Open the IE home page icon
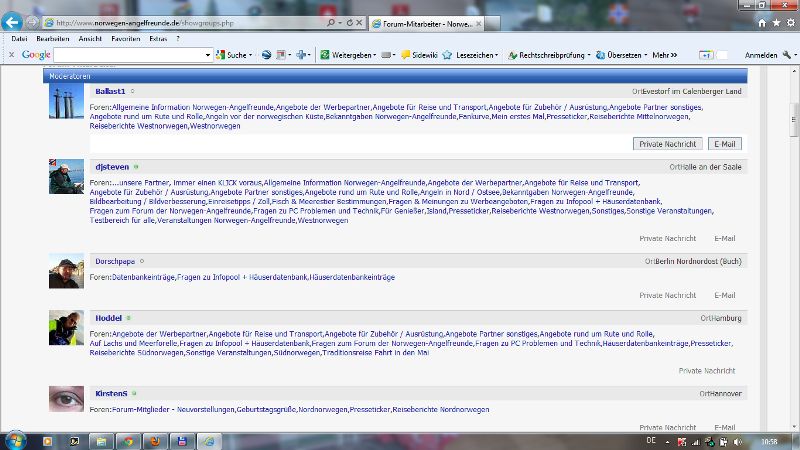The image size is (800, 450). coord(763,22)
